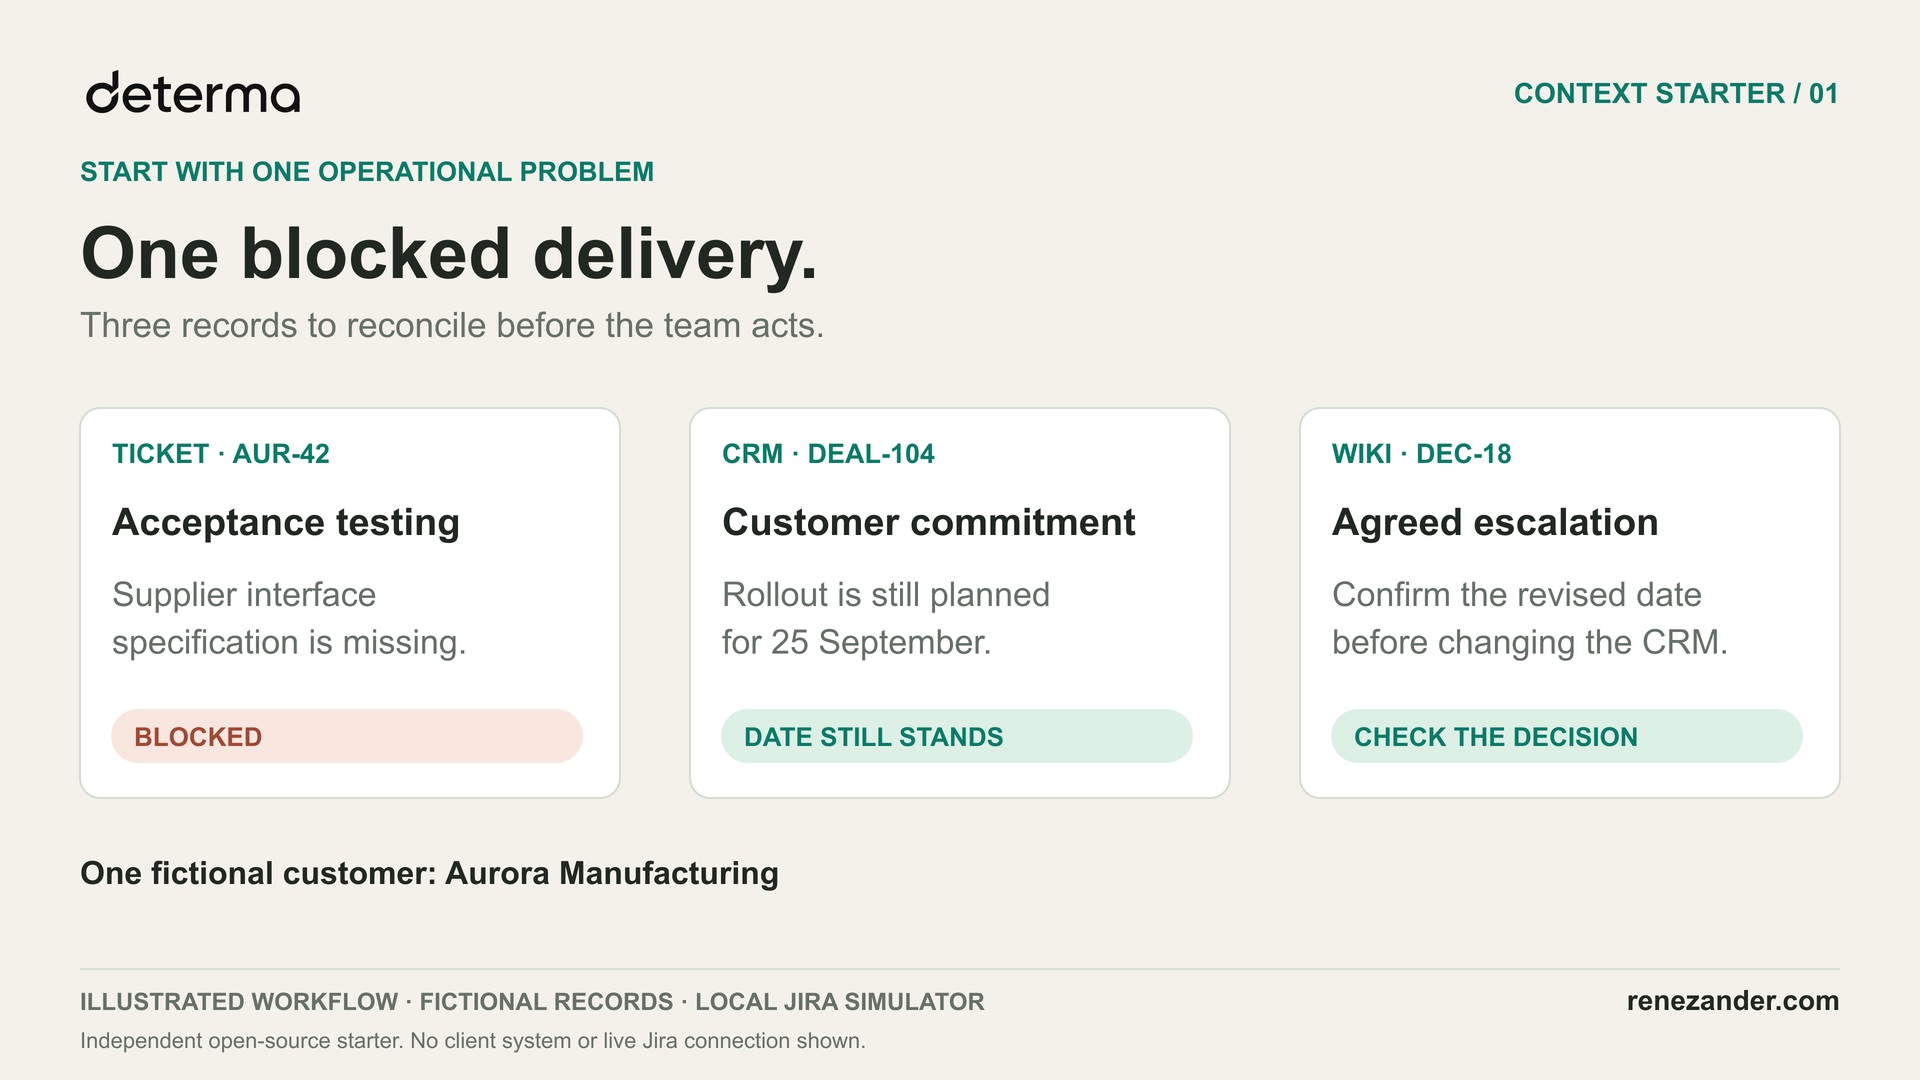Select the 'Rollout is still planned' description
1920x1080 pixels.
(x=886, y=618)
